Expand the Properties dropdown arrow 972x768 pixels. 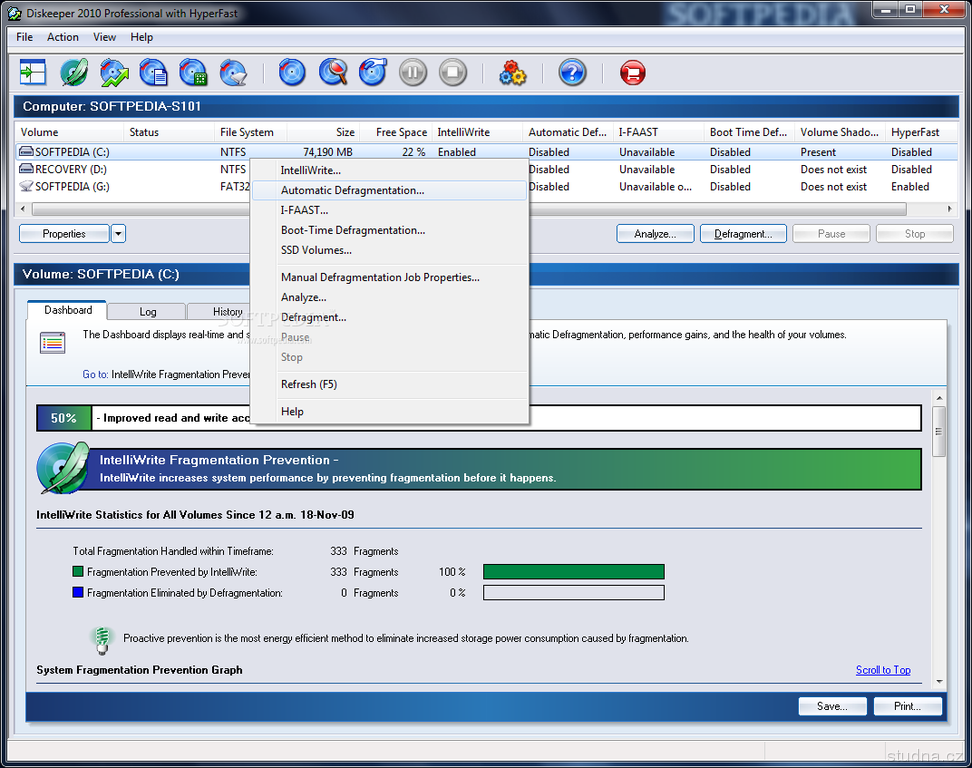point(118,234)
